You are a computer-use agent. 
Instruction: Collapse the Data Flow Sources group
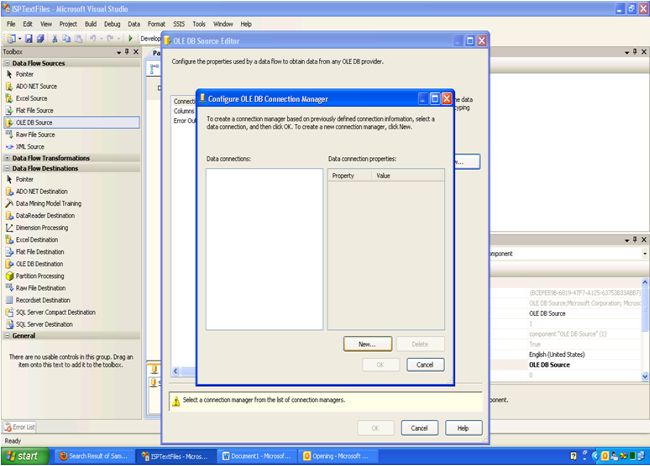7,63
